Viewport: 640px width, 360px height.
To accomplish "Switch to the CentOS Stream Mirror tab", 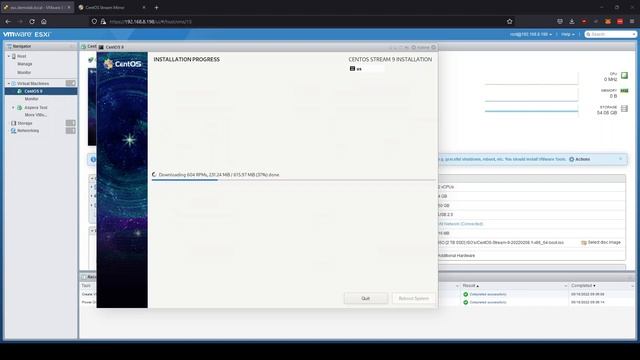I will pyautogui.click(x=105, y=7).
